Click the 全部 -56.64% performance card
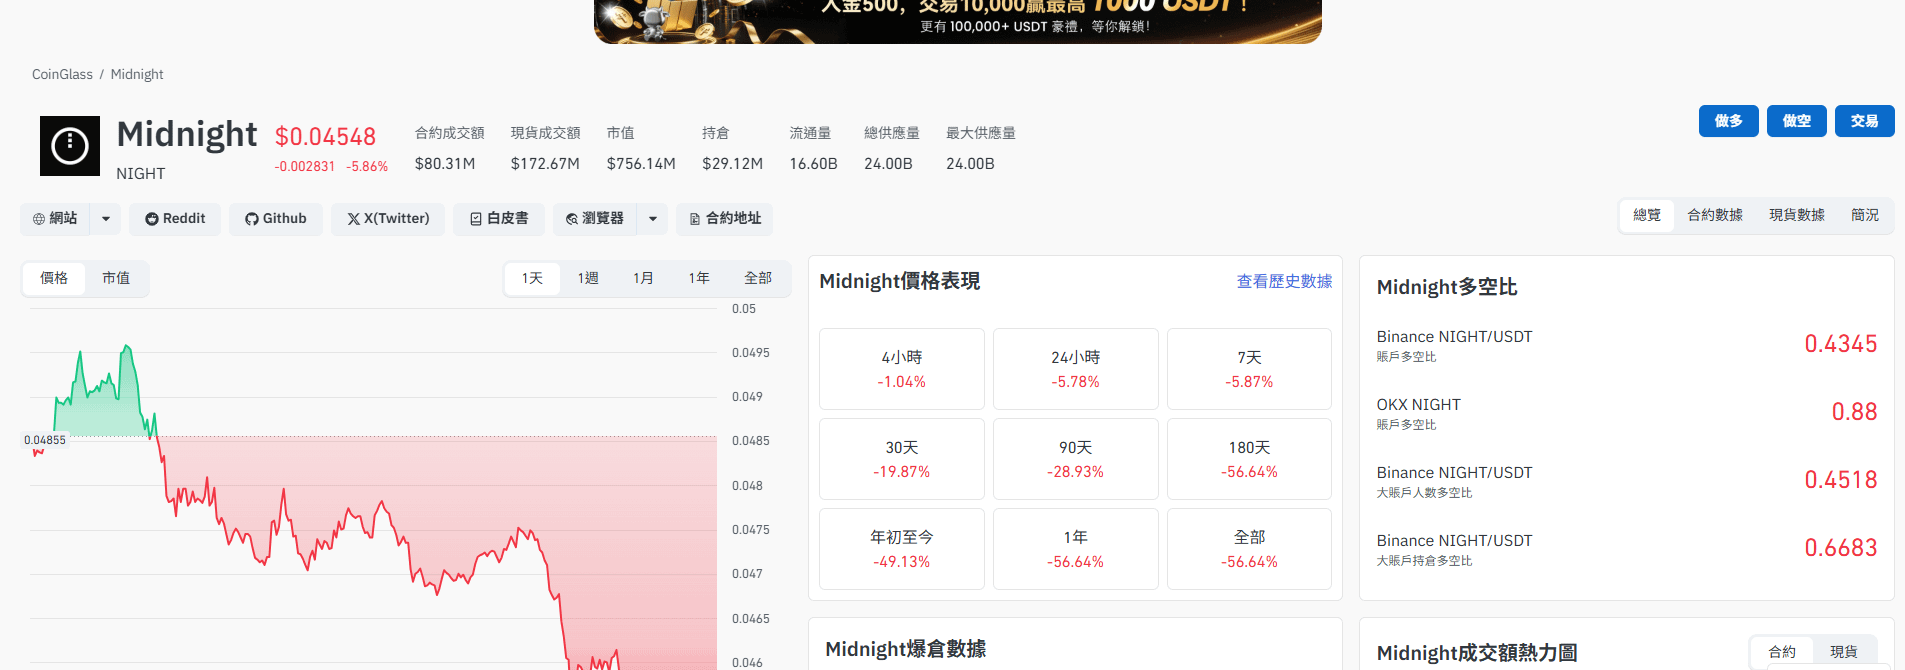Screen dimensions: 1905x670 click(x=1250, y=549)
